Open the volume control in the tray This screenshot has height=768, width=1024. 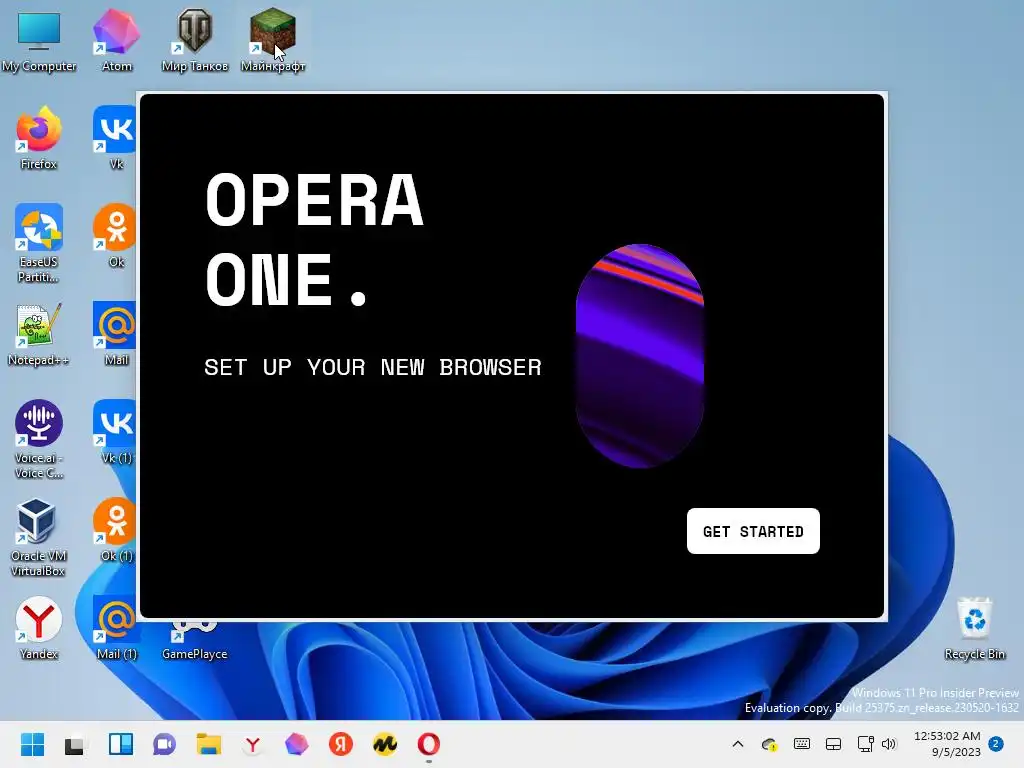889,744
